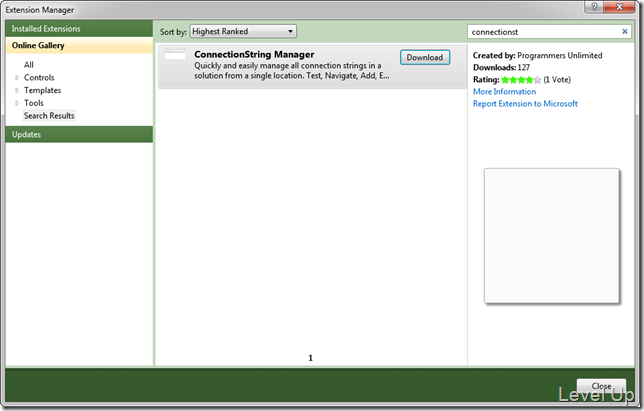Click the ConnectionString Manager extension icon
Viewport: 644px width, 411px height.
(x=175, y=55)
